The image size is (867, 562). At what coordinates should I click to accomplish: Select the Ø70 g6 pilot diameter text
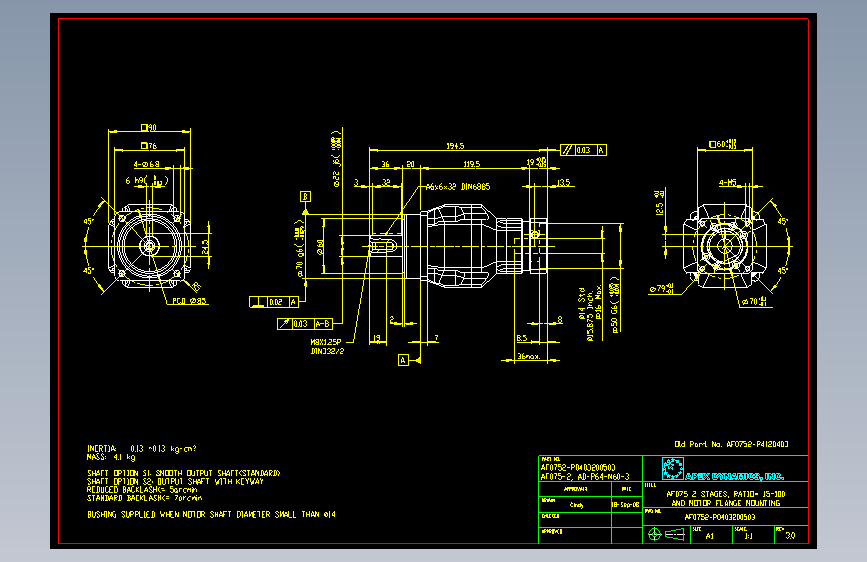click(300, 249)
